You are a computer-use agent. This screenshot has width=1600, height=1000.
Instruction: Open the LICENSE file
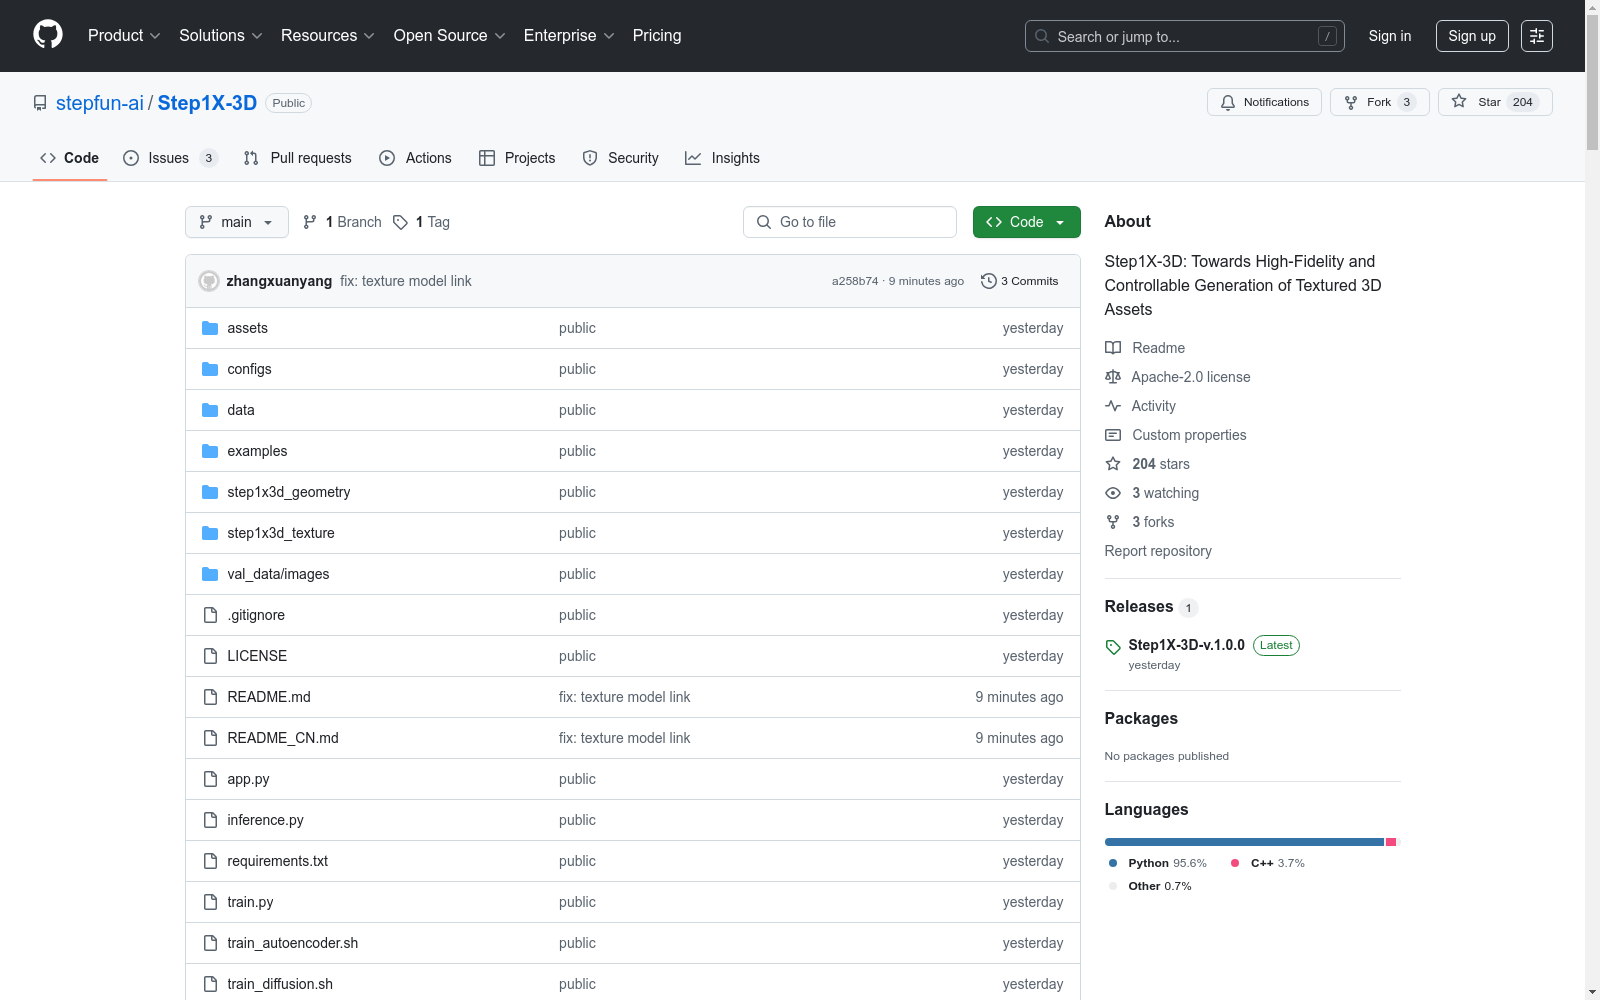click(257, 656)
